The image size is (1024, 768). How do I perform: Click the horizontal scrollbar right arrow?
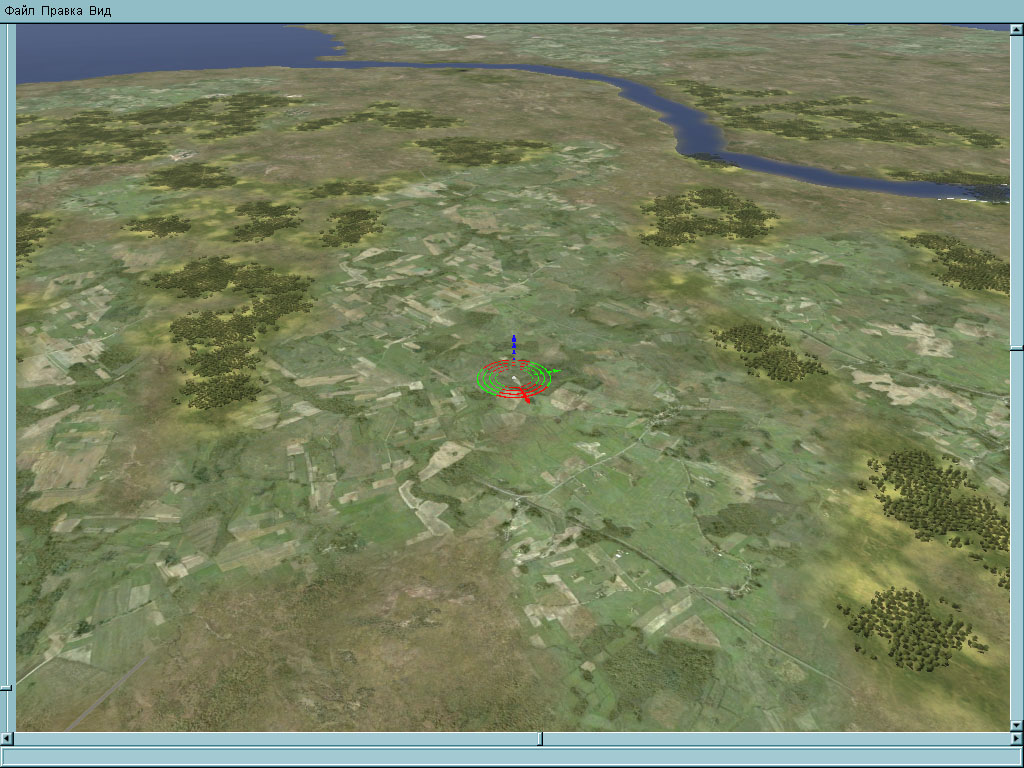click(1017, 739)
